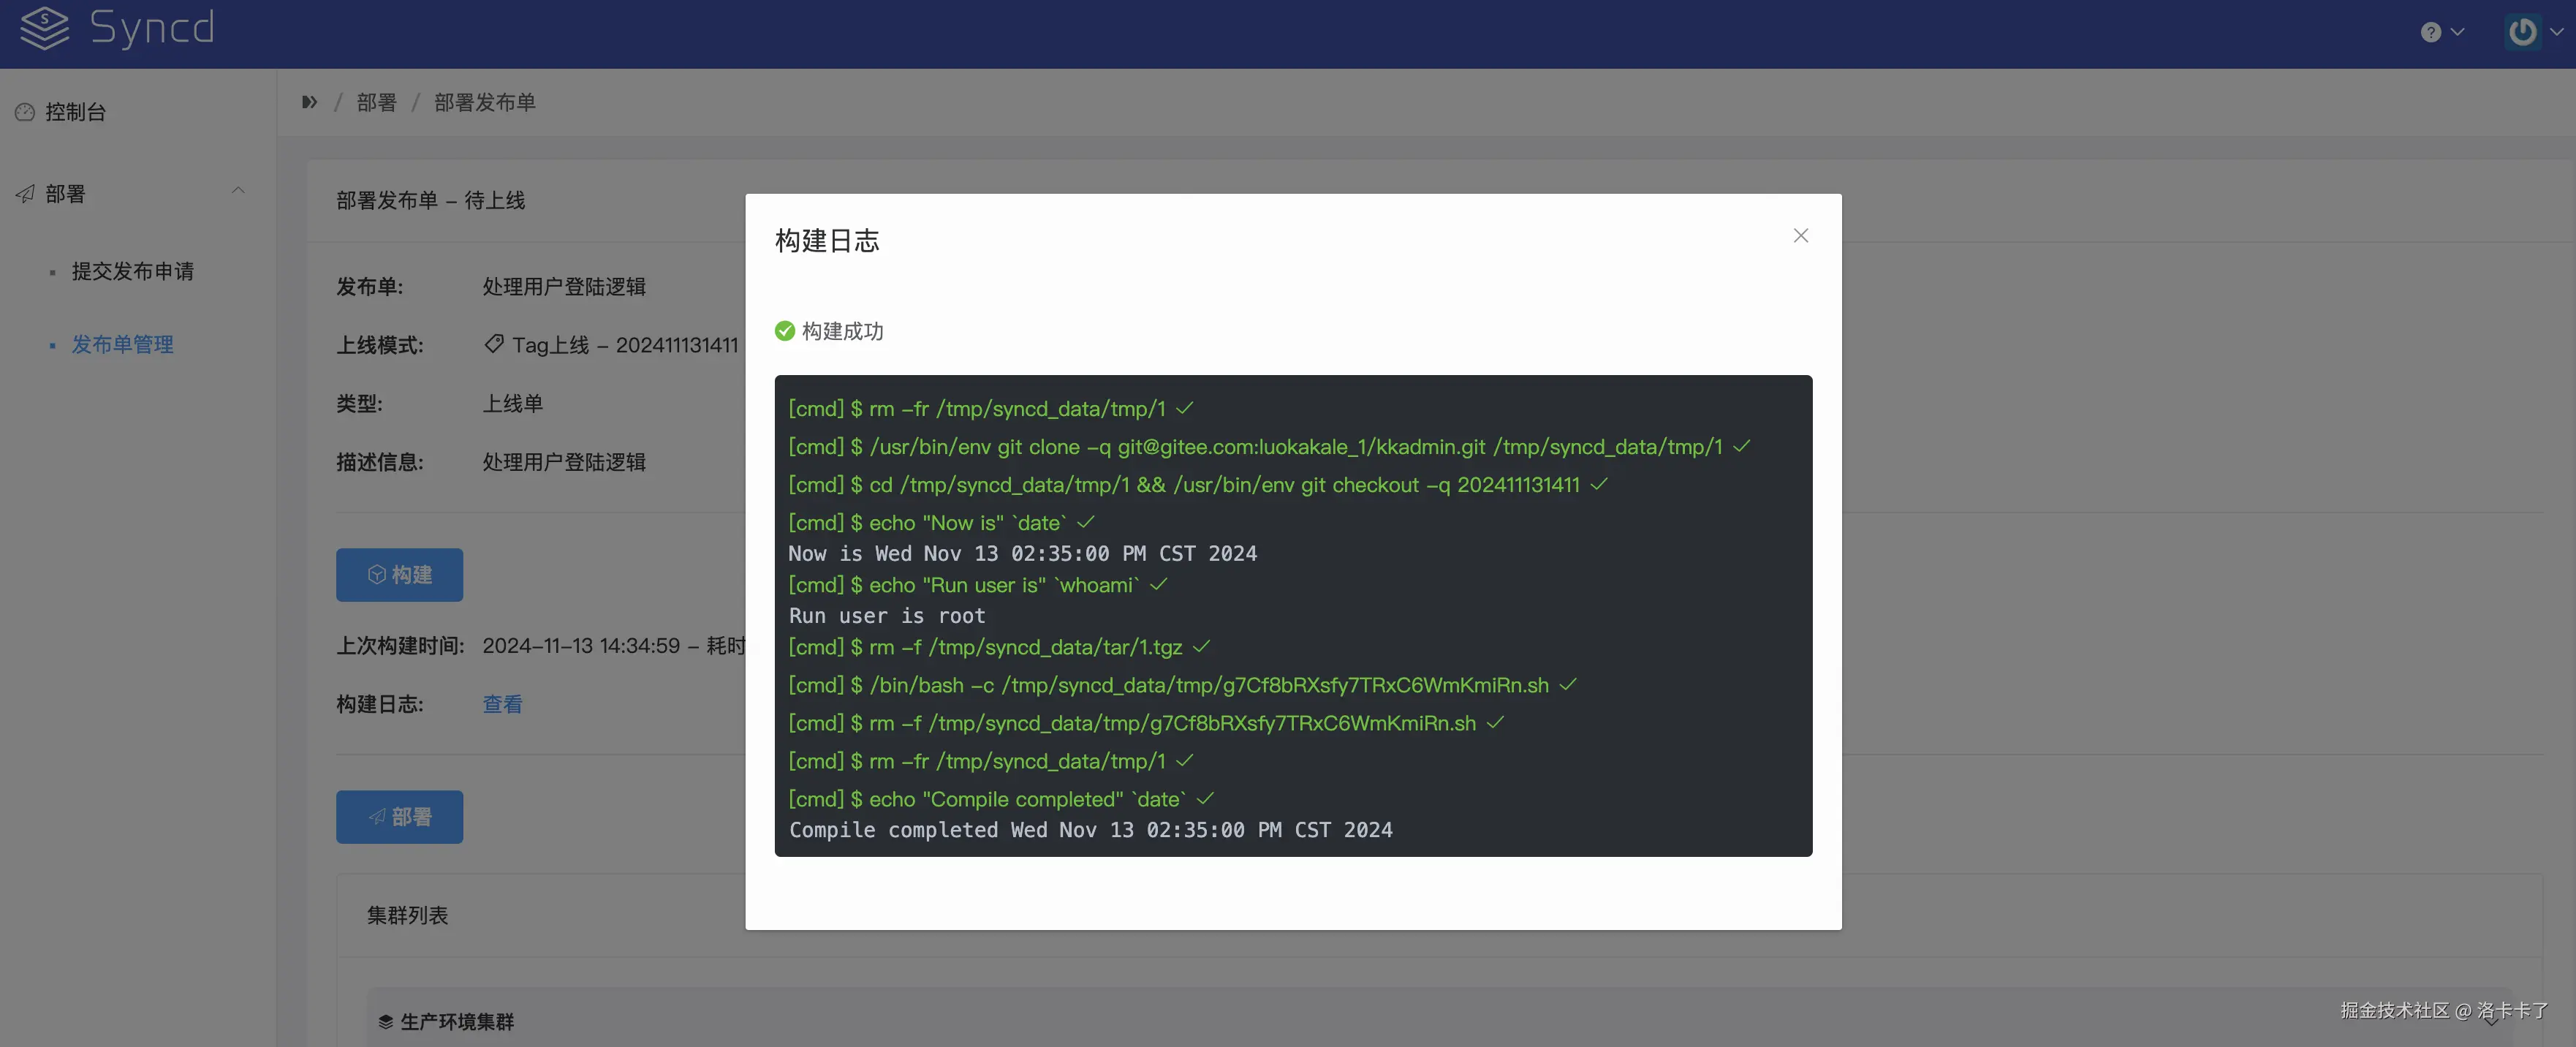The width and height of the screenshot is (2576, 1047).
Task: Open 查看 build log link
Action: tap(502, 704)
